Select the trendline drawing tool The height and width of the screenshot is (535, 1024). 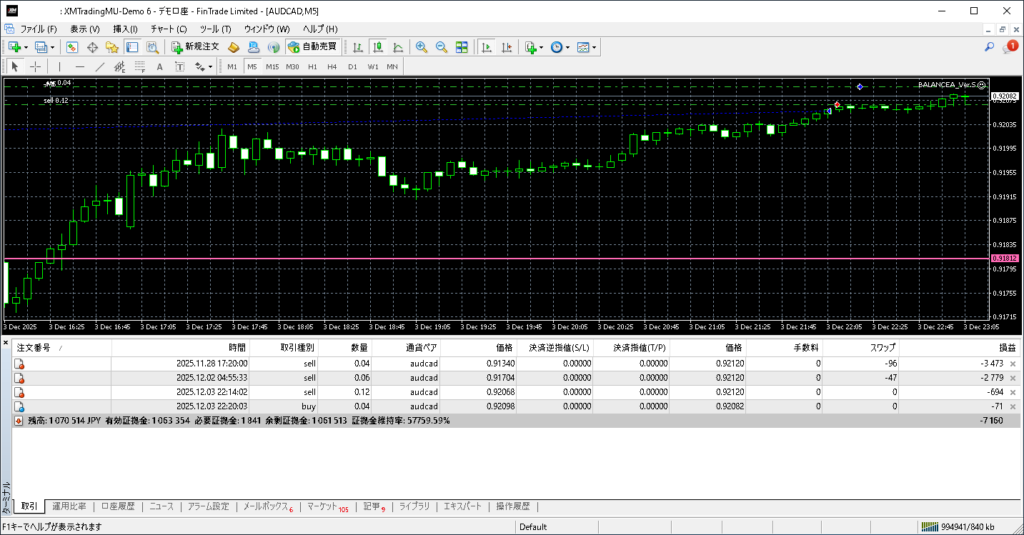99,67
